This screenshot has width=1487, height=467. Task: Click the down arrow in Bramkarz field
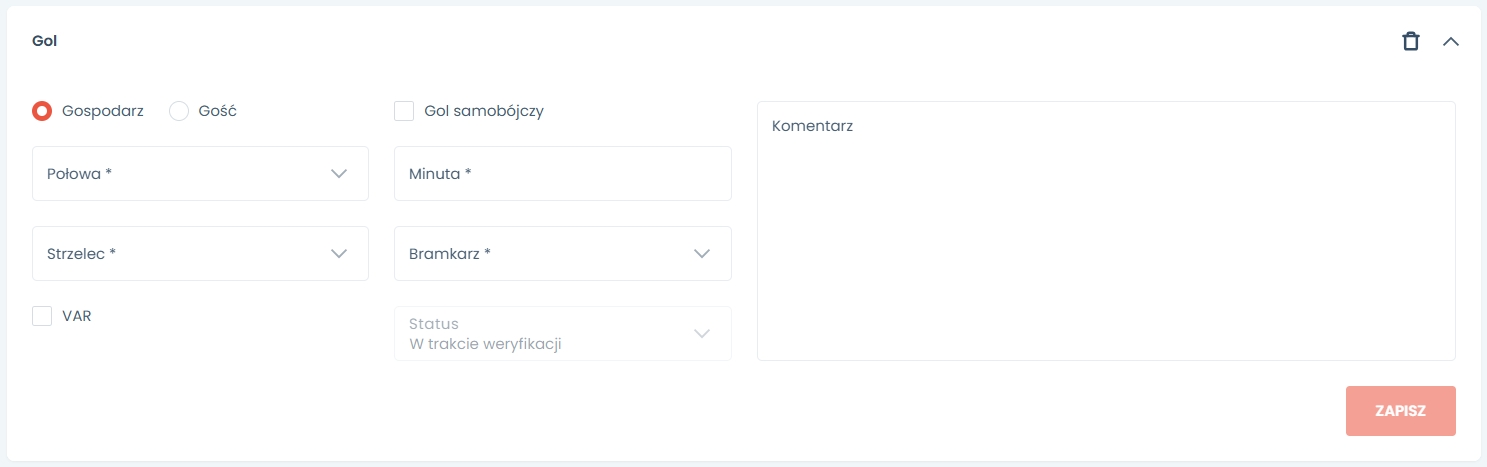pos(702,254)
